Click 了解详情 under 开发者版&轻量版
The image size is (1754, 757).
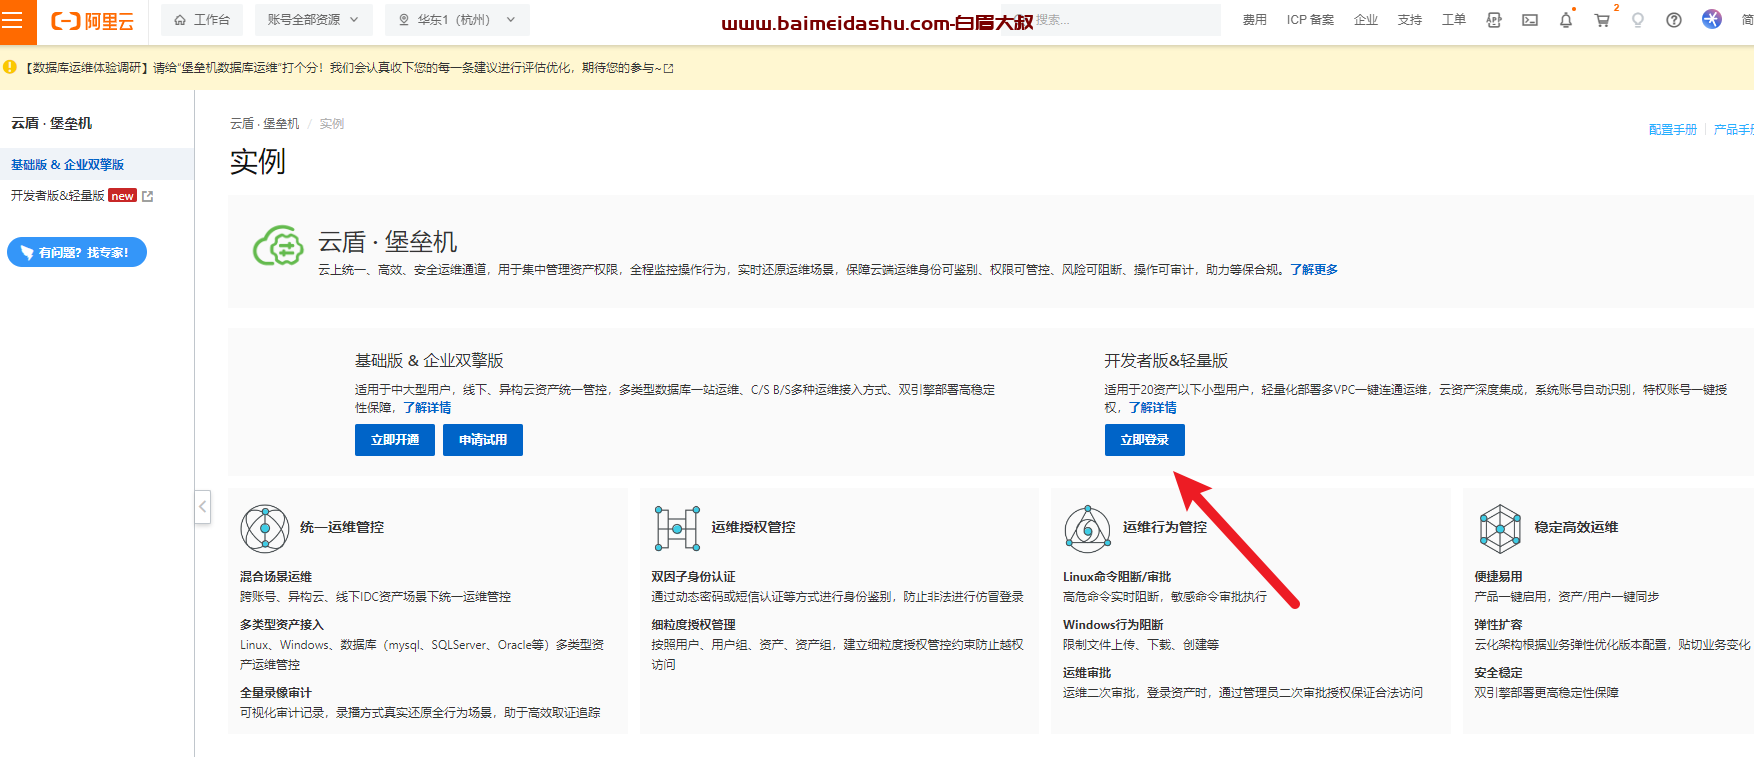[x=1153, y=408]
